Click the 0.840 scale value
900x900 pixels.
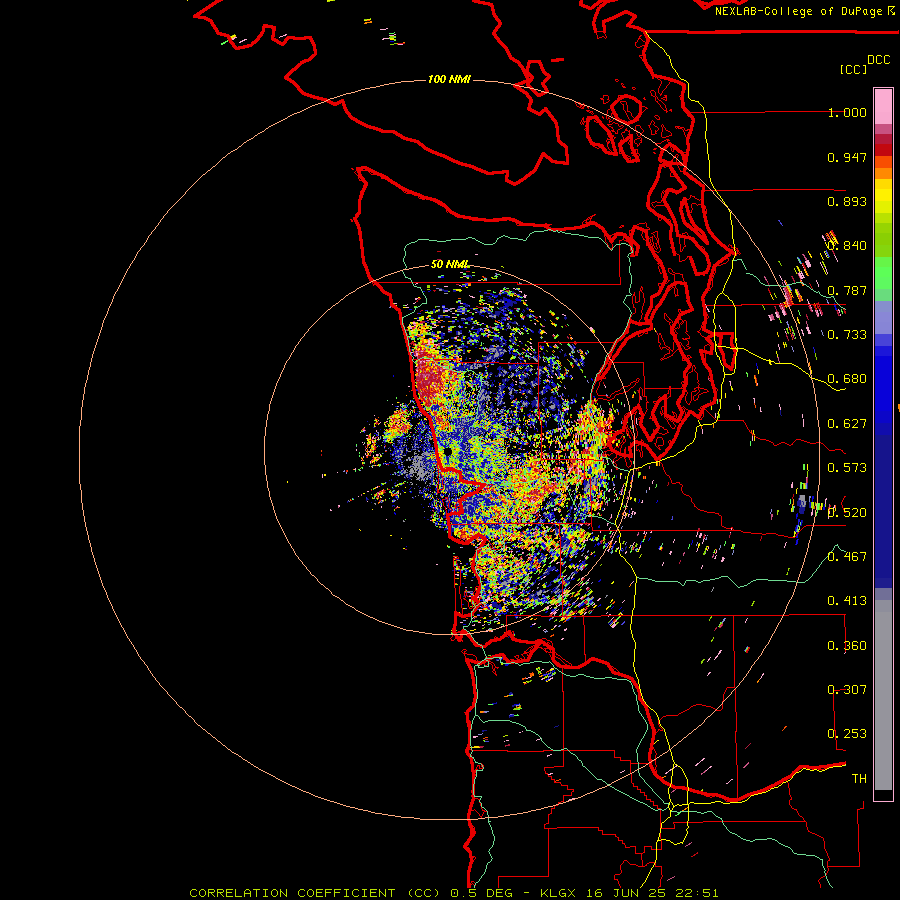pos(847,246)
